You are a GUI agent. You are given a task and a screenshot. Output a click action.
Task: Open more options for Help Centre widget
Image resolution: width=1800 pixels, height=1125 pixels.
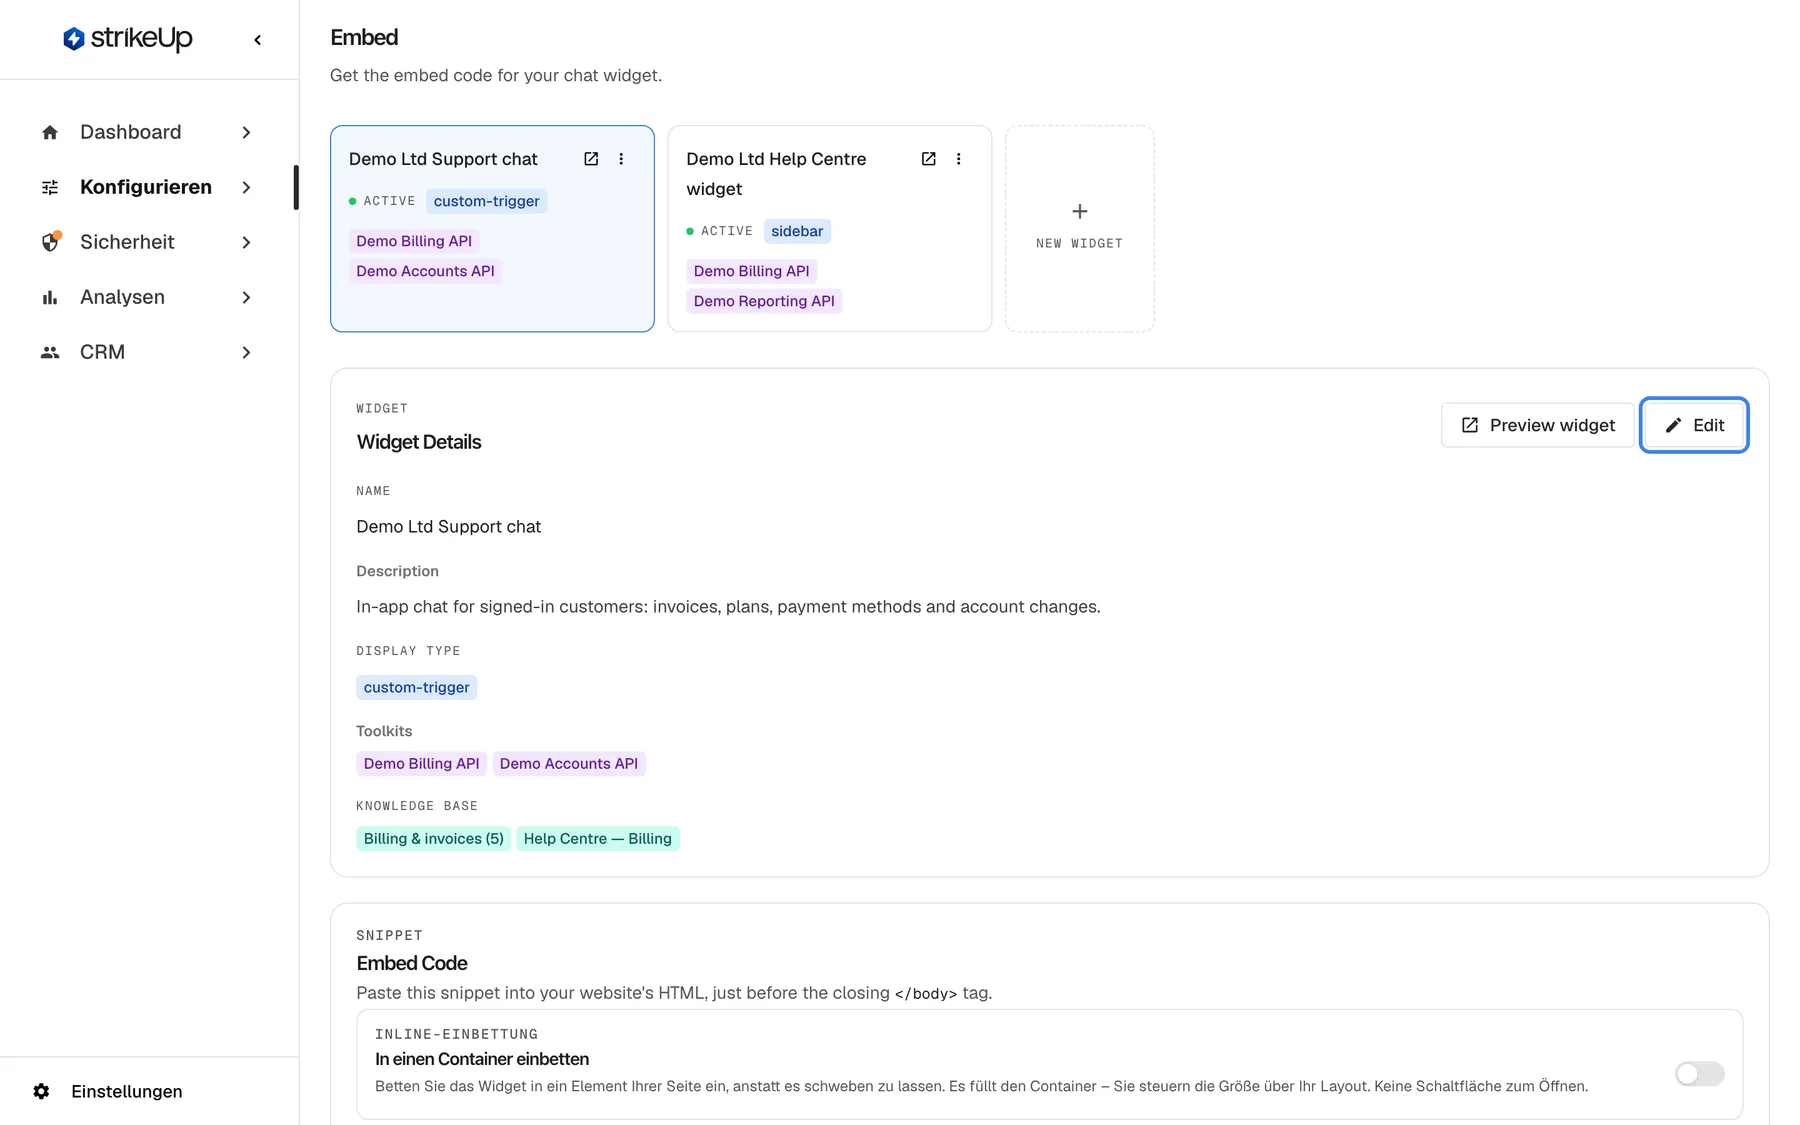click(959, 159)
